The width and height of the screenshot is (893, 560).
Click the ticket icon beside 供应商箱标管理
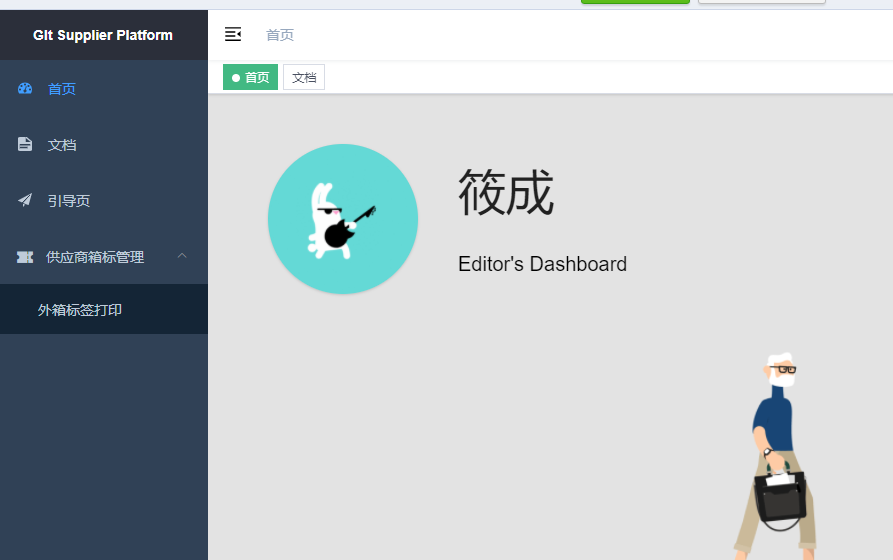(x=25, y=257)
